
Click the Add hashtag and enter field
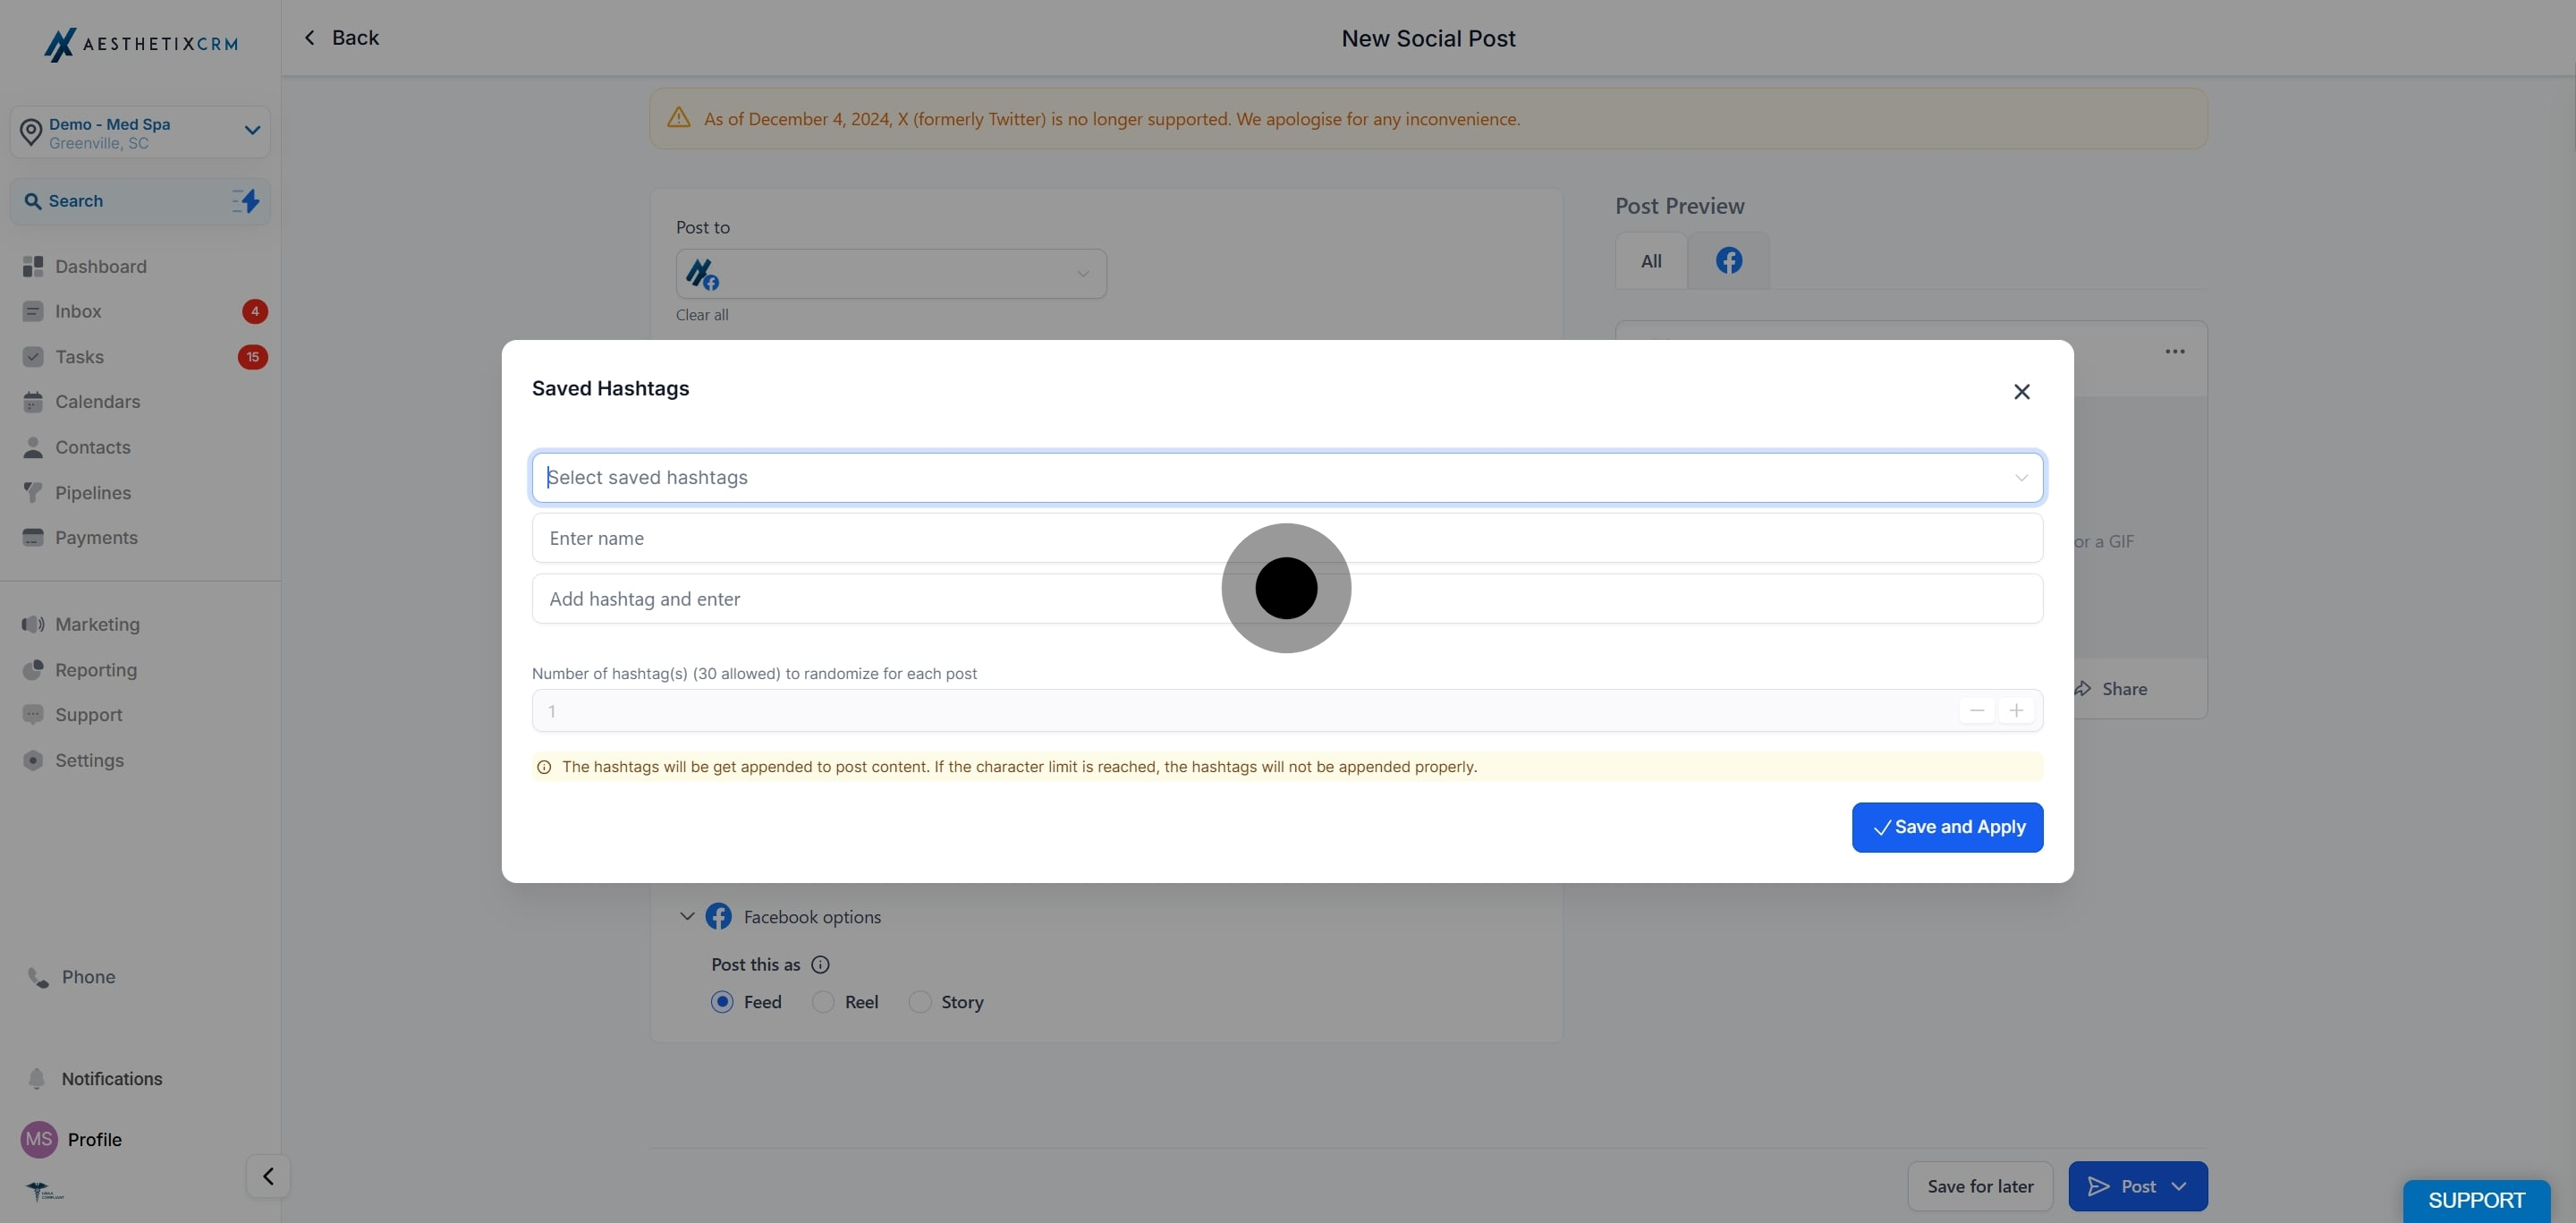(900, 599)
